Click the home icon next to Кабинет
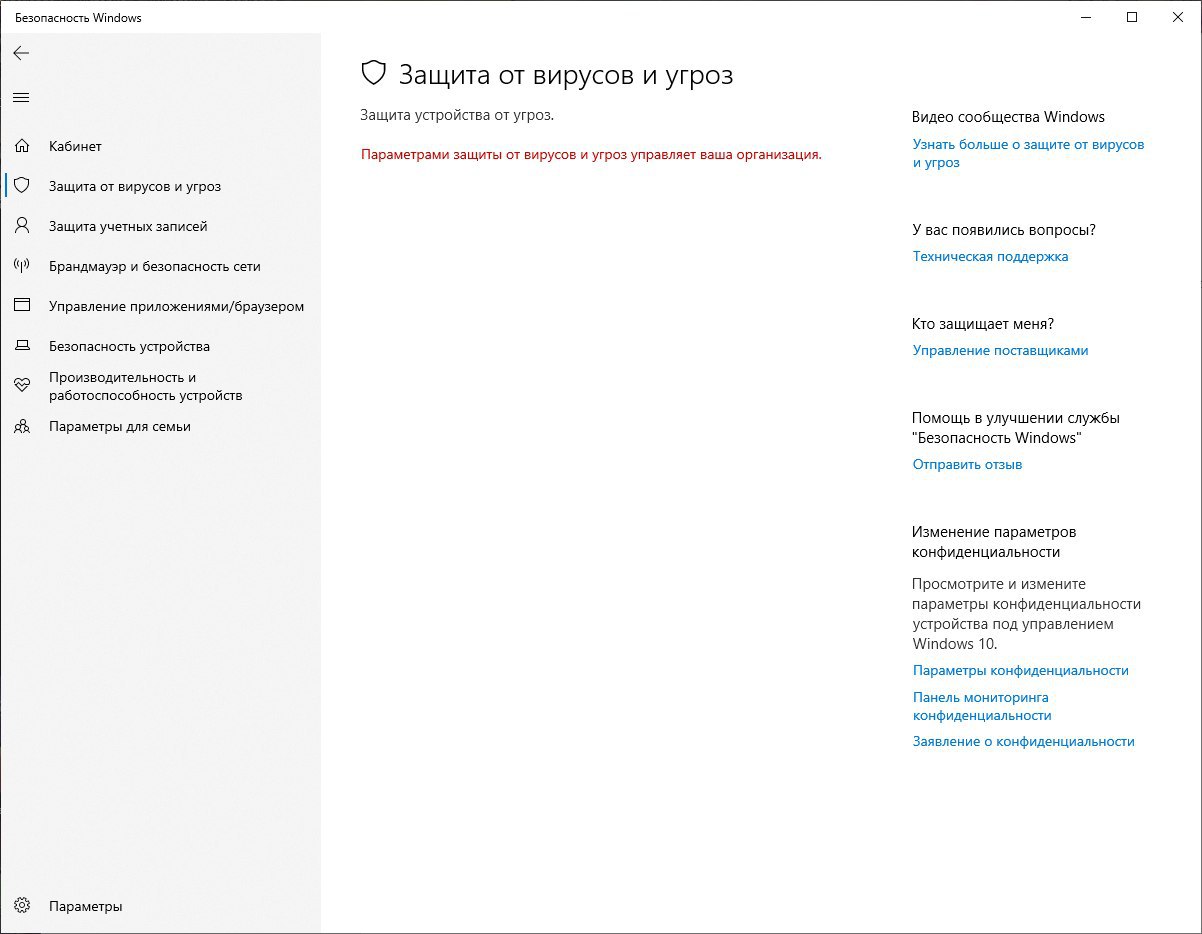 [22, 146]
